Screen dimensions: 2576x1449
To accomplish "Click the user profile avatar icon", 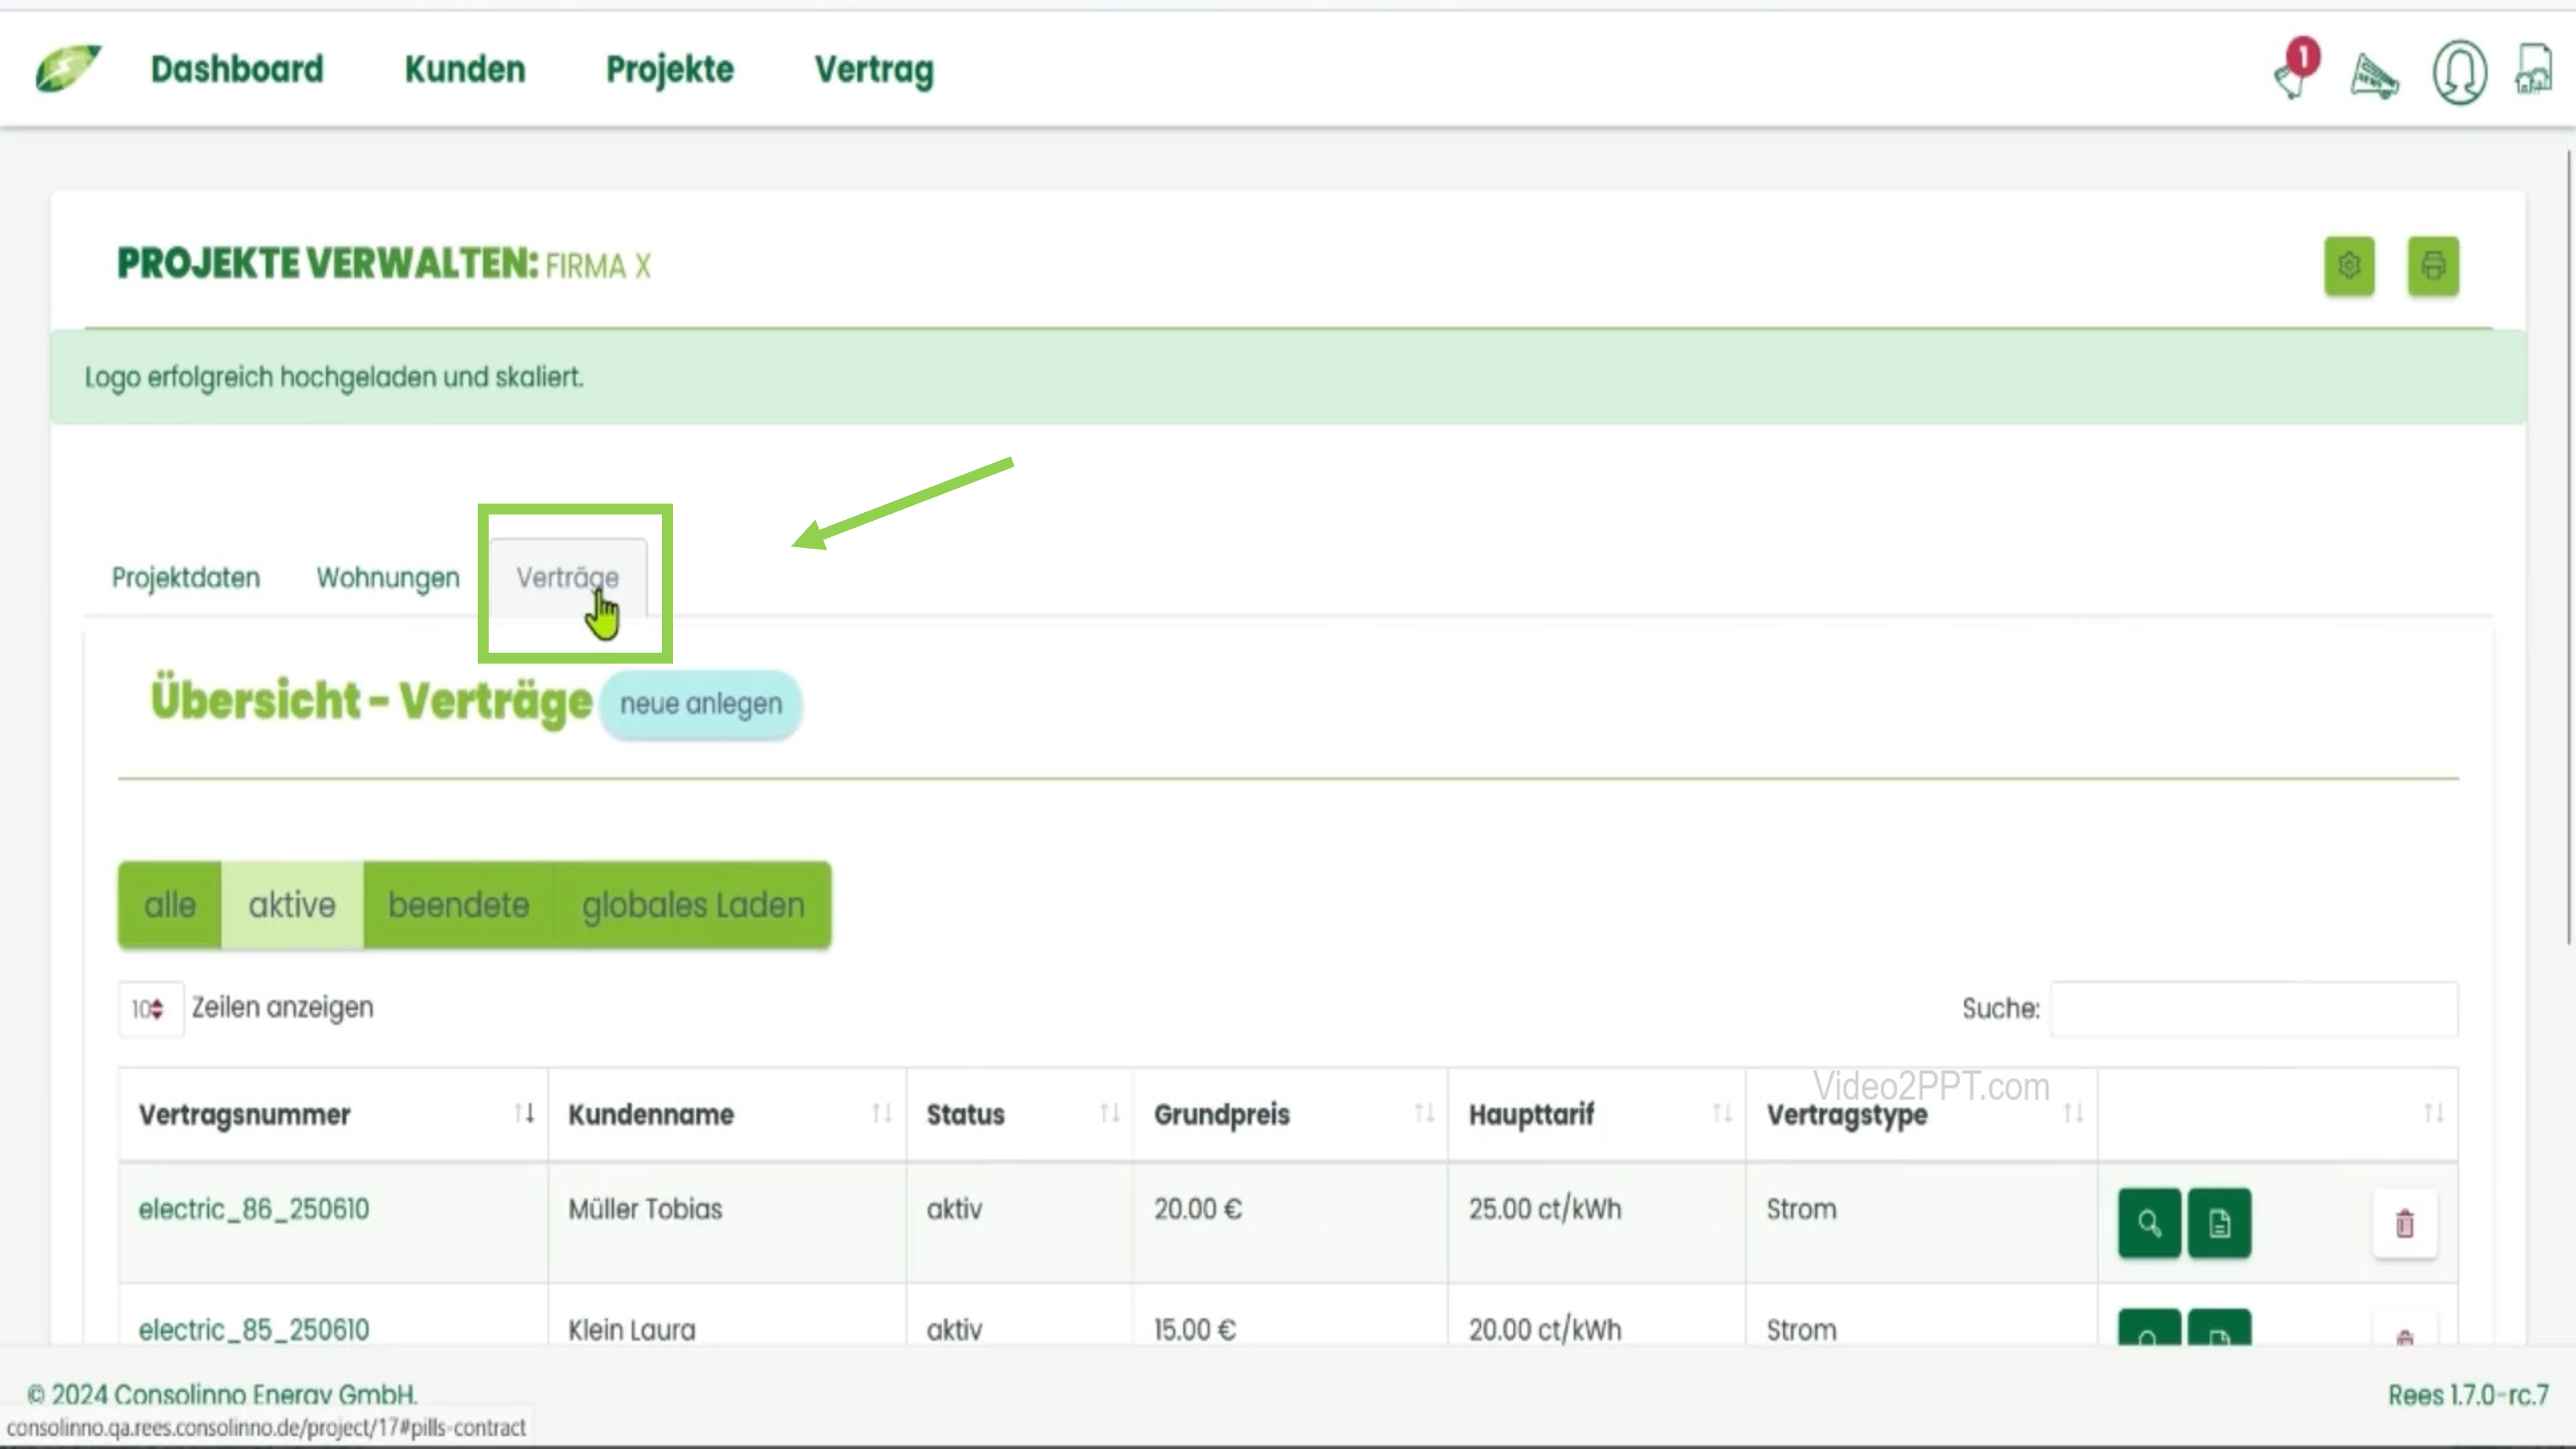I will (2459, 72).
